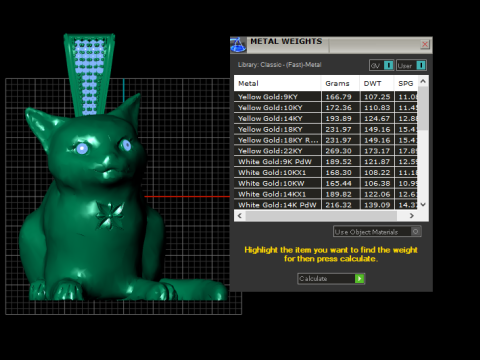Click the SPG column header
This screenshot has width=480, height=360.
coord(406,83)
